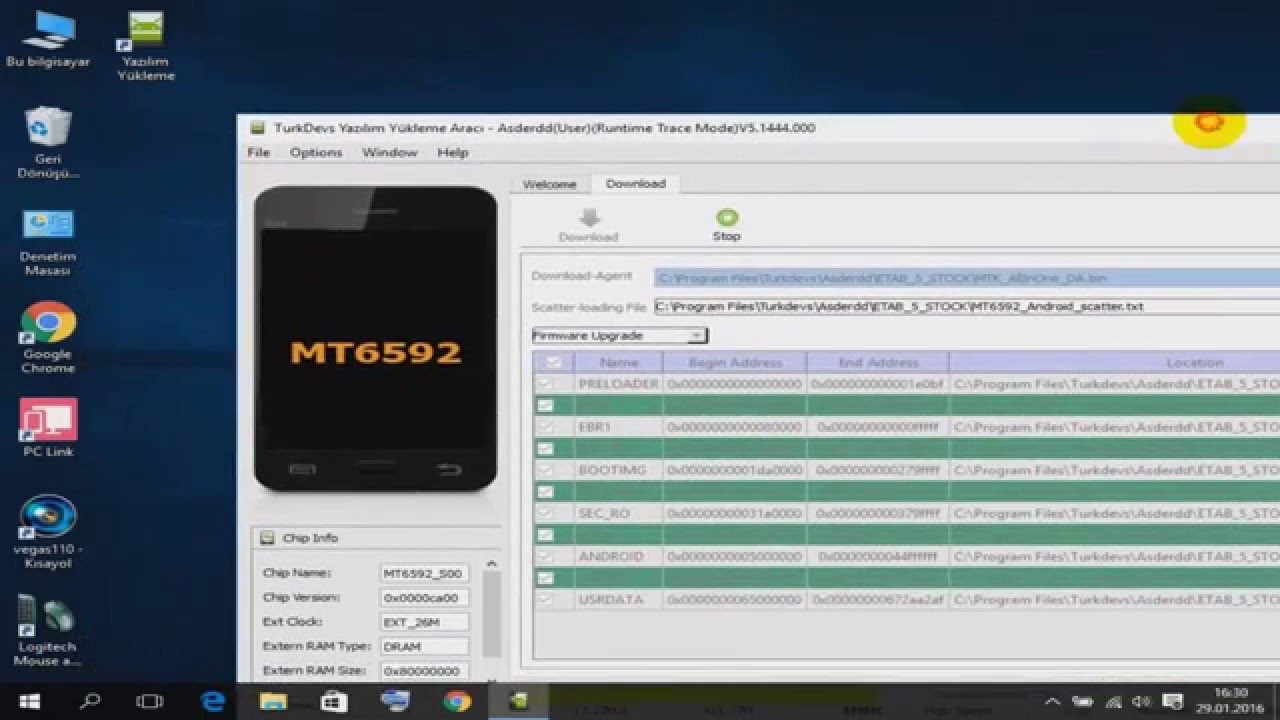This screenshot has width=1280, height=720.
Task: Click the Name column header
Action: (x=619, y=363)
